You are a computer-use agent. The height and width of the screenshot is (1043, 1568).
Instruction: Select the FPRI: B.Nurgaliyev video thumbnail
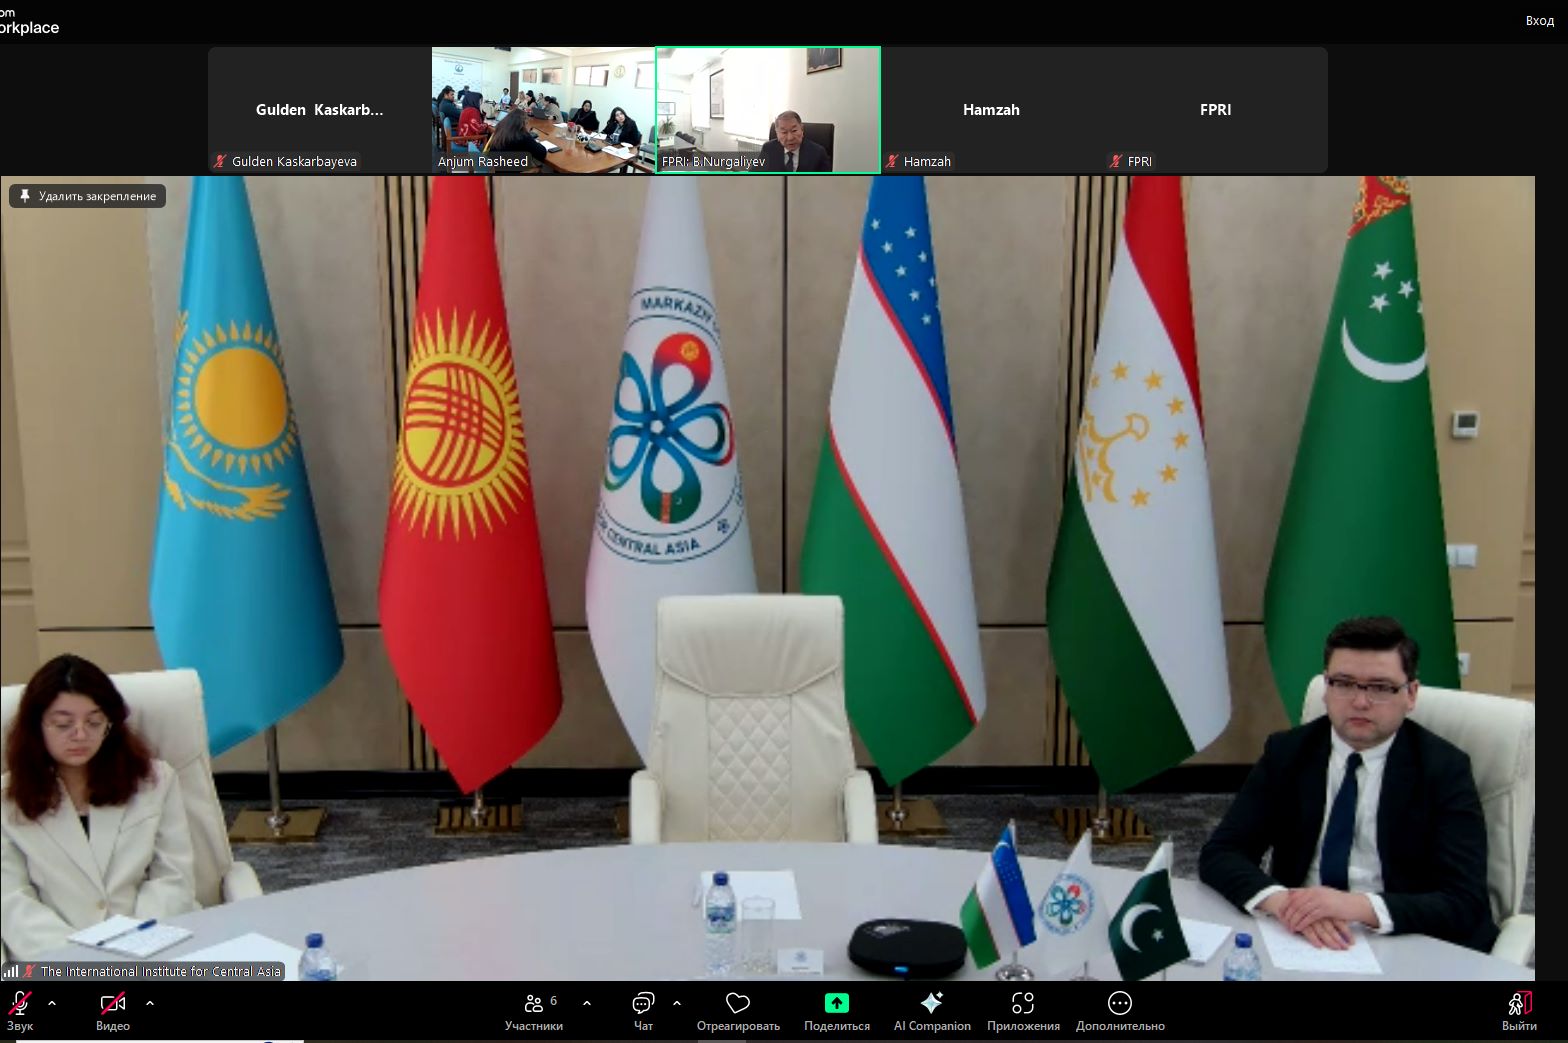tap(768, 110)
